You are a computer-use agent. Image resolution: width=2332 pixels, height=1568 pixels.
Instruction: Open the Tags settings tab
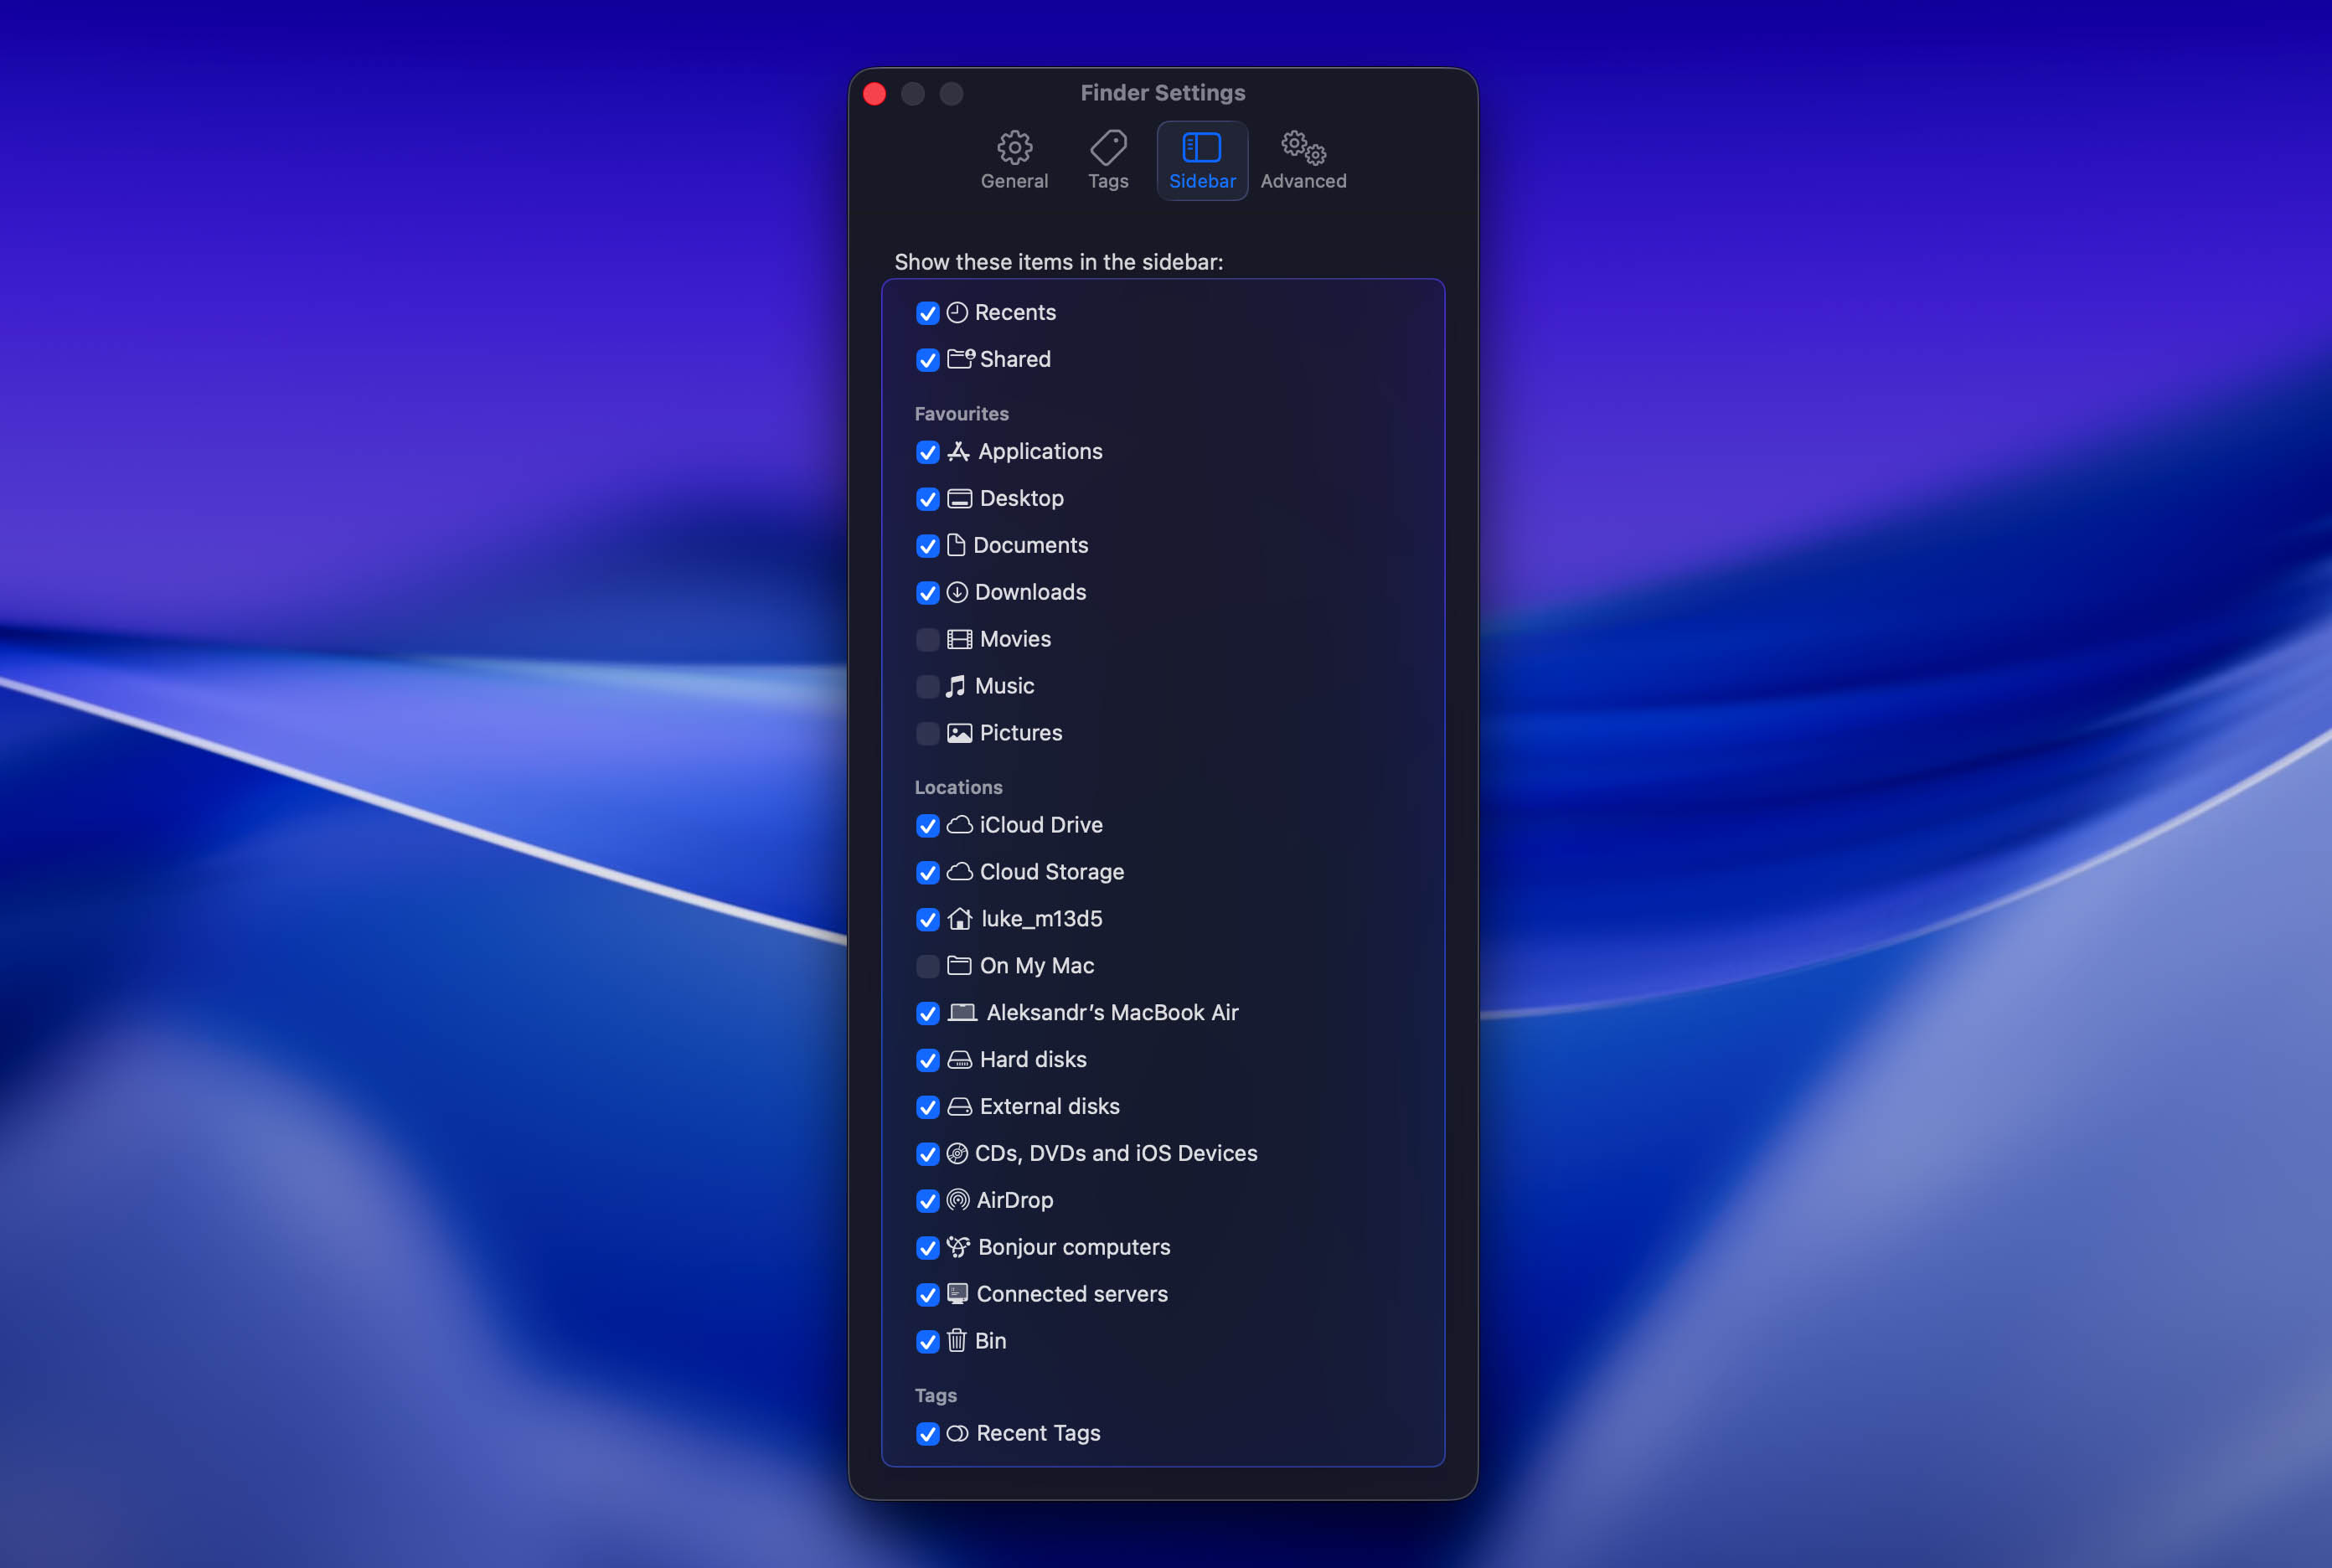[x=1108, y=160]
